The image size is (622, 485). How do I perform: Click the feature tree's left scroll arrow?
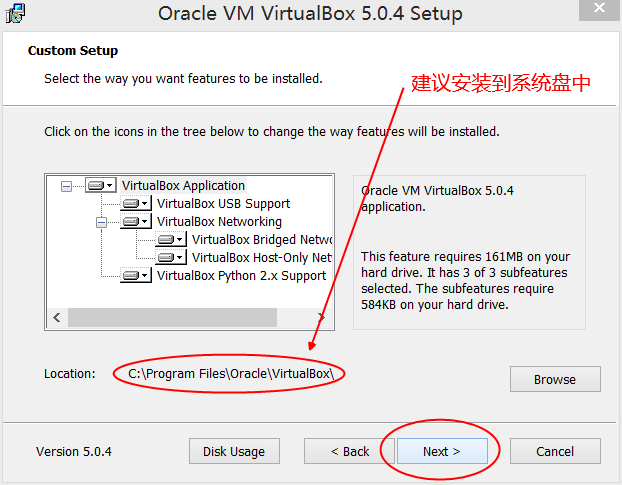[x=56, y=318]
